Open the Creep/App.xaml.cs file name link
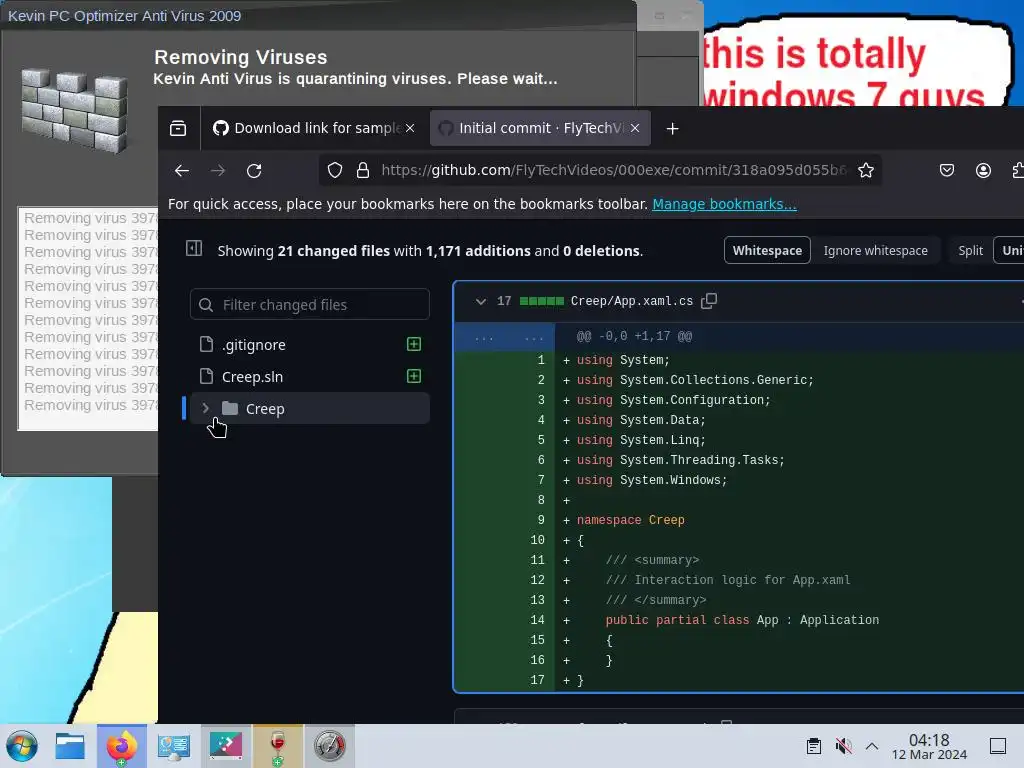This screenshot has width=1024, height=768. [x=632, y=301]
